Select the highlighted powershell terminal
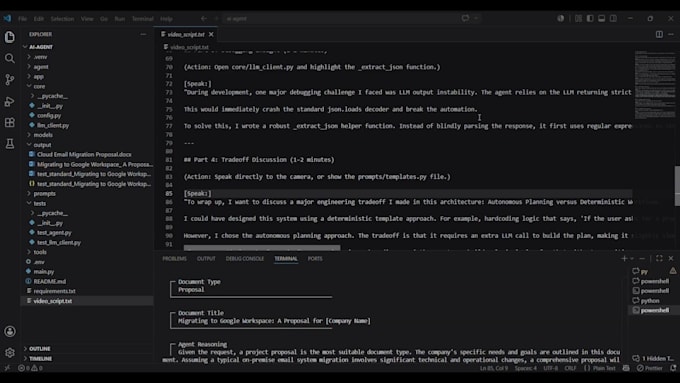 (x=654, y=310)
